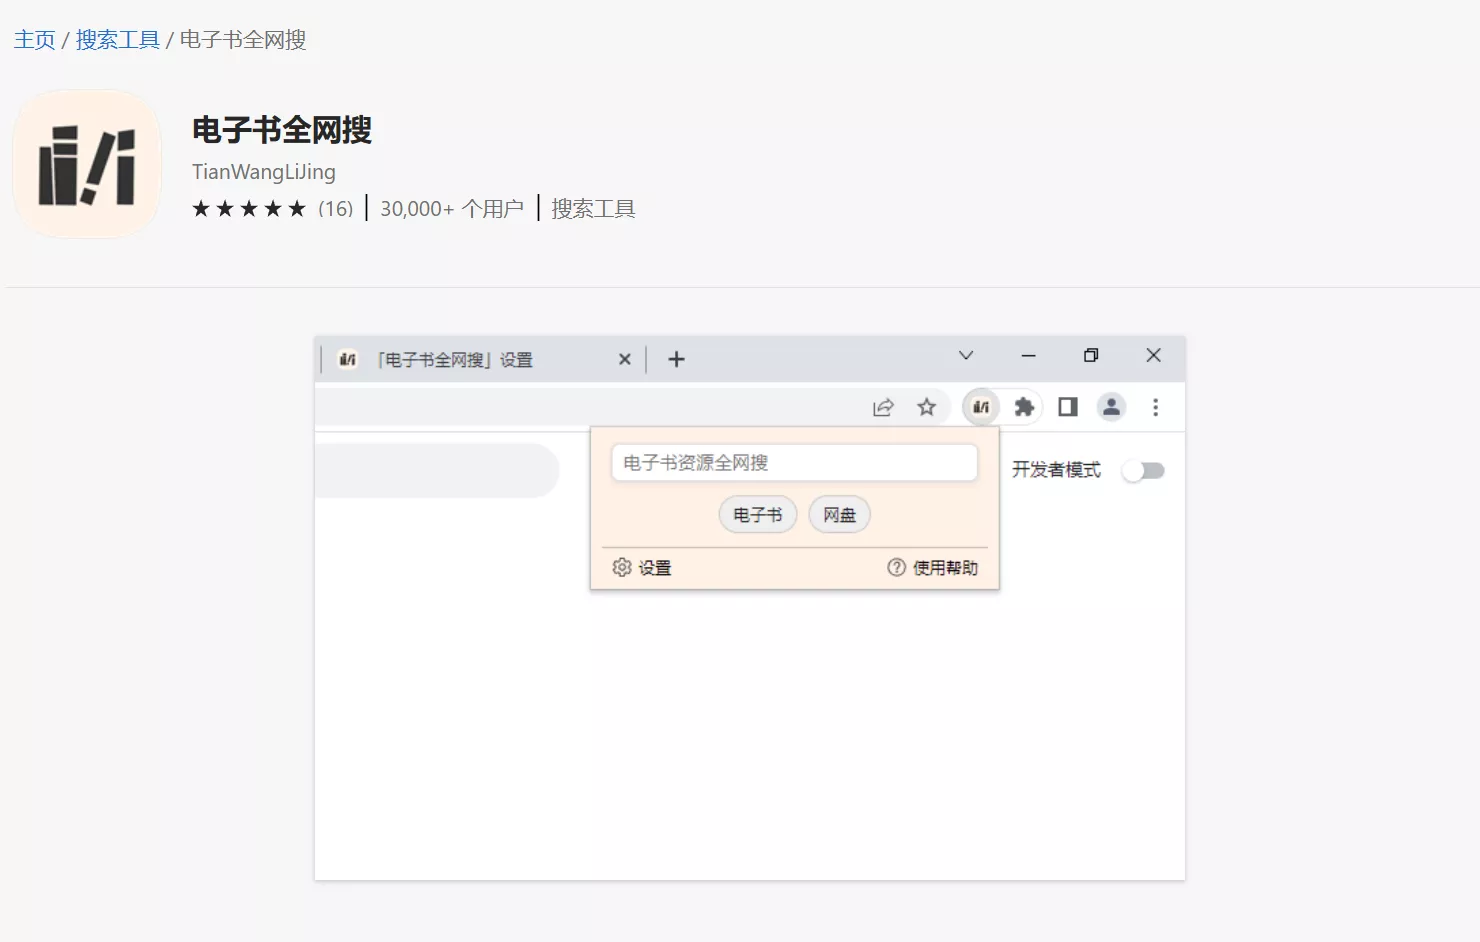Restore the browser window in screenshot
The width and height of the screenshot is (1480, 942).
(x=1091, y=355)
